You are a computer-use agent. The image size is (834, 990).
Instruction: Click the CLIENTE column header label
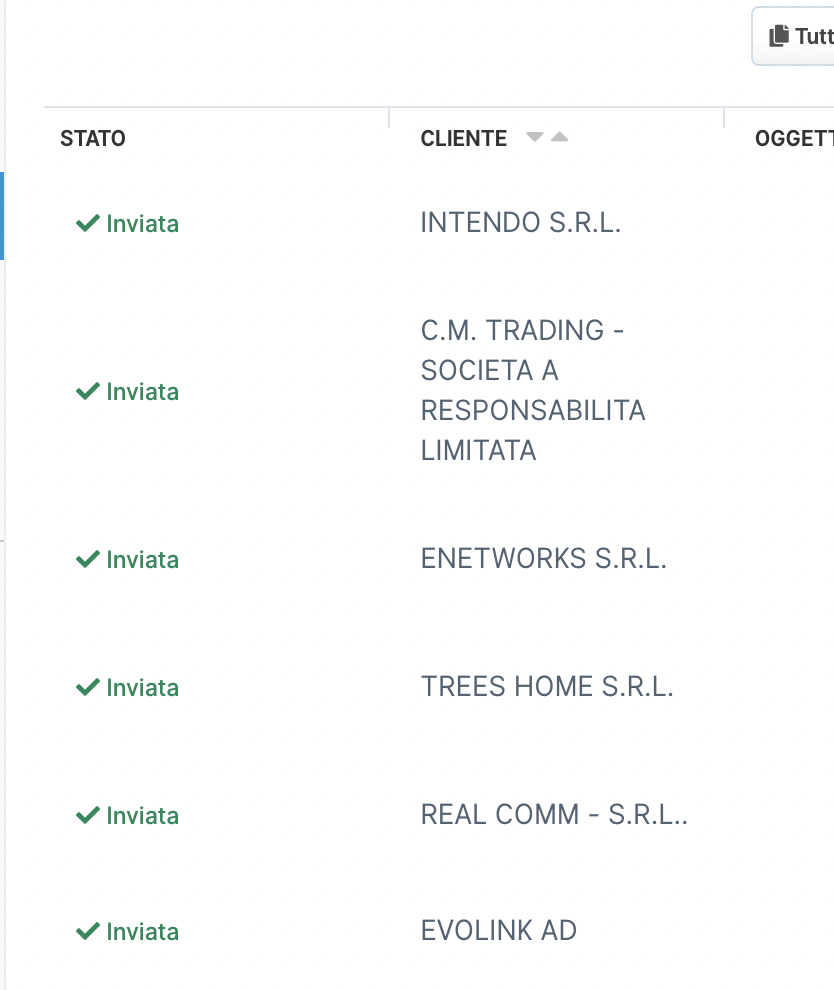[x=463, y=139]
